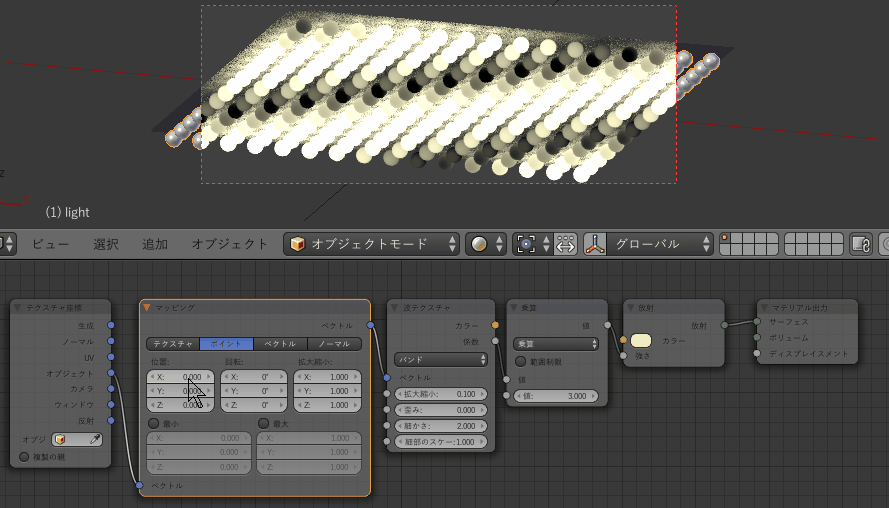
Task: Click the cube icon in Texture Coordinate object field
Action: (60, 439)
